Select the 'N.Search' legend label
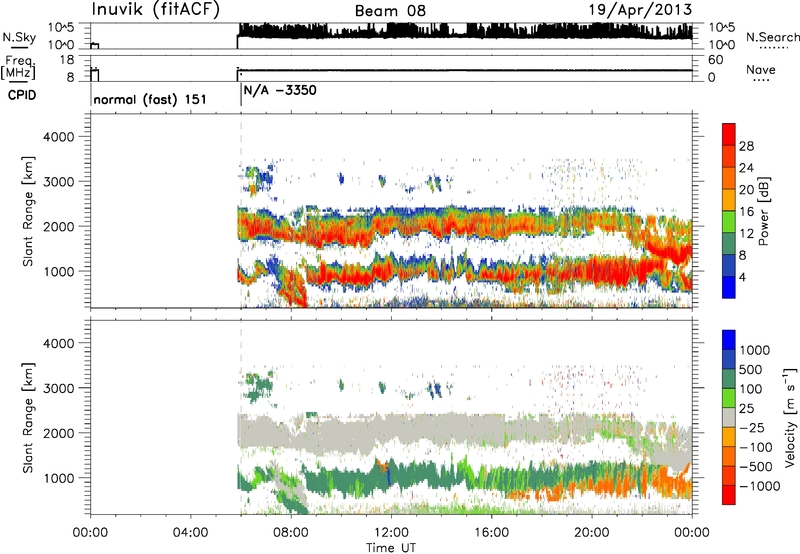This screenshot has width=800, height=554. [772, 37]
